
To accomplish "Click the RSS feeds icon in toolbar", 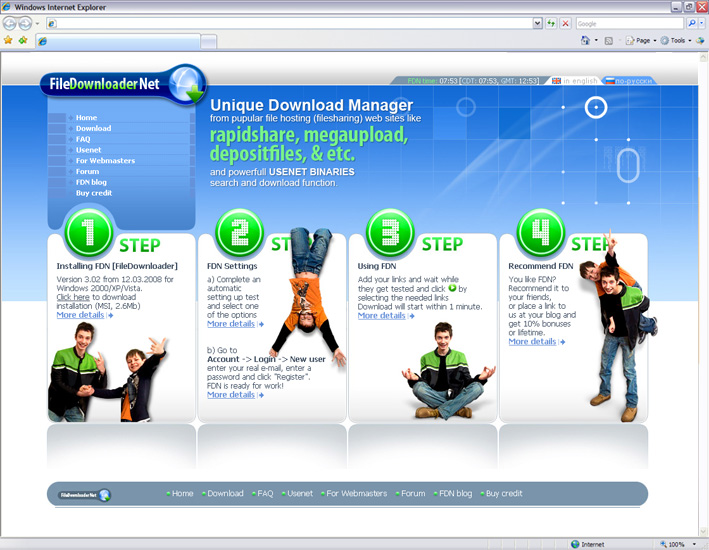I will (609, 41).
